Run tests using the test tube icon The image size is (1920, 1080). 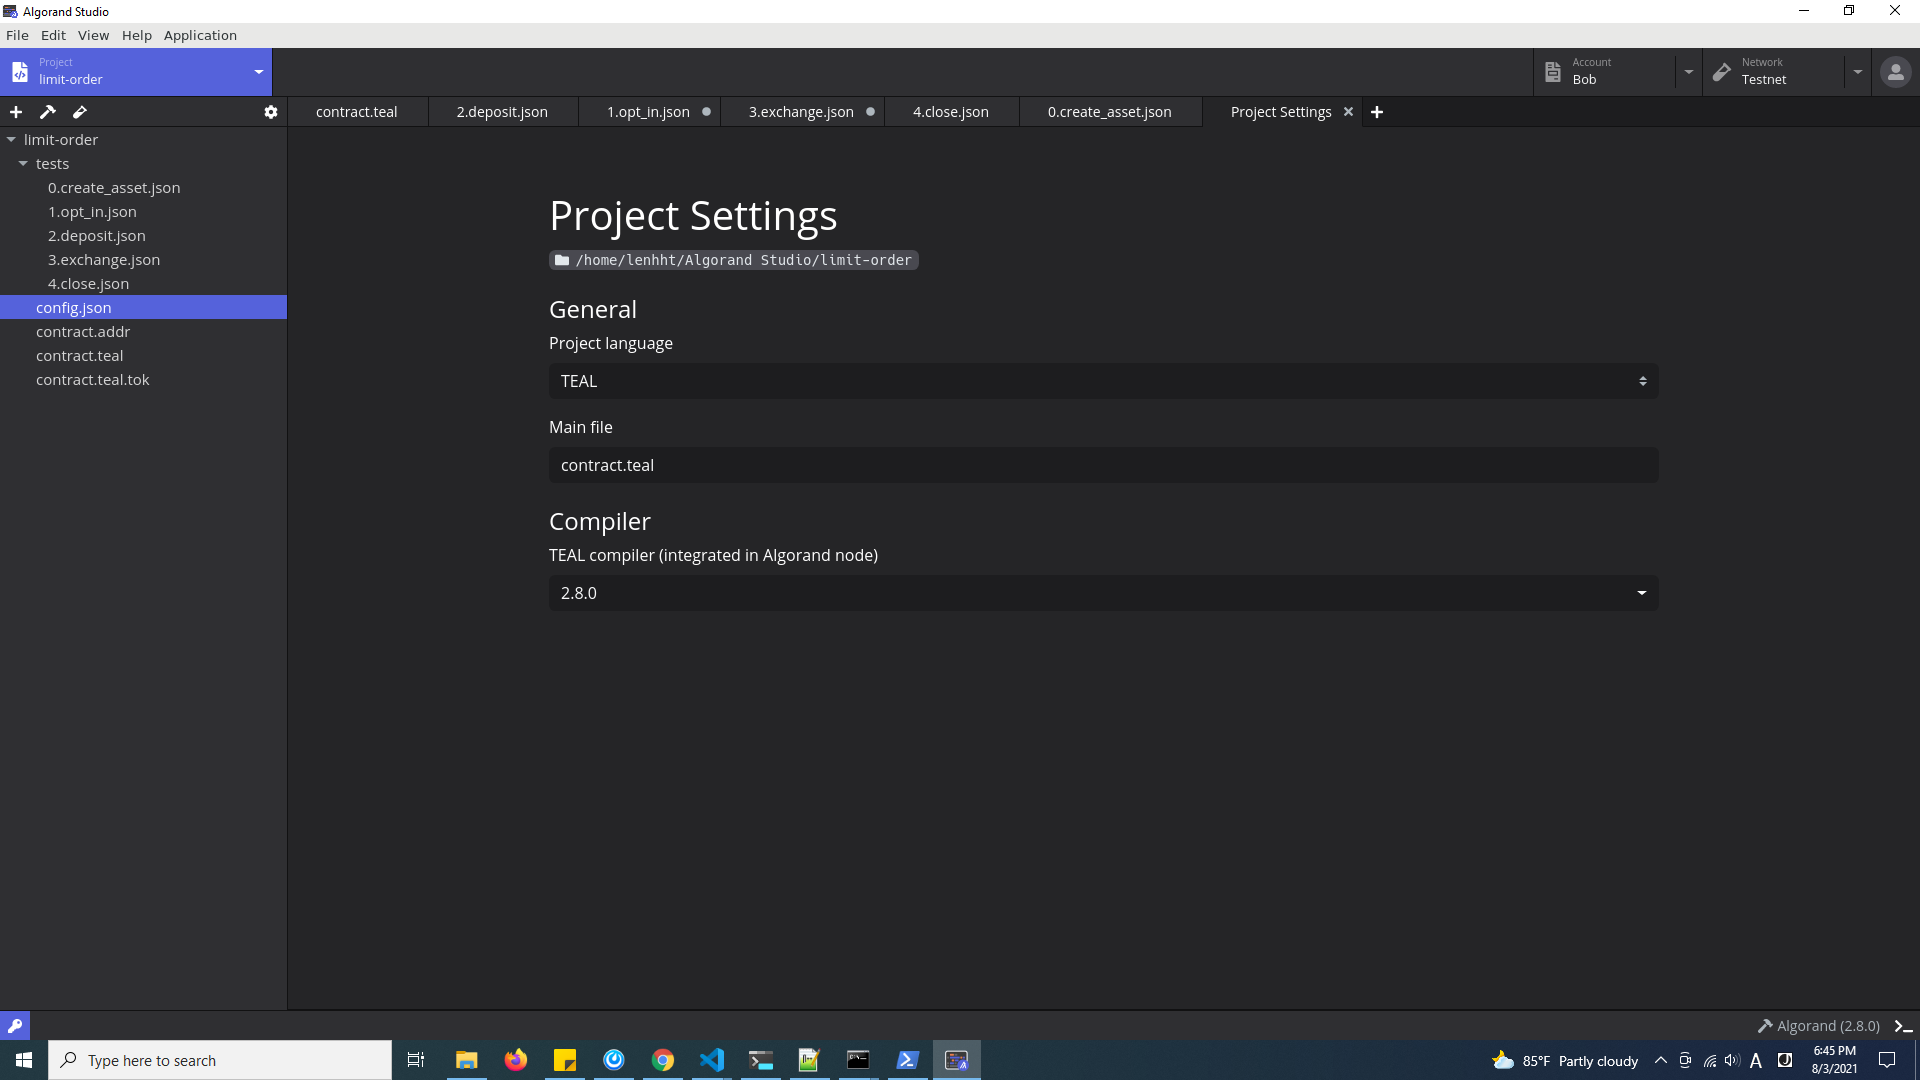click(79, 112)
